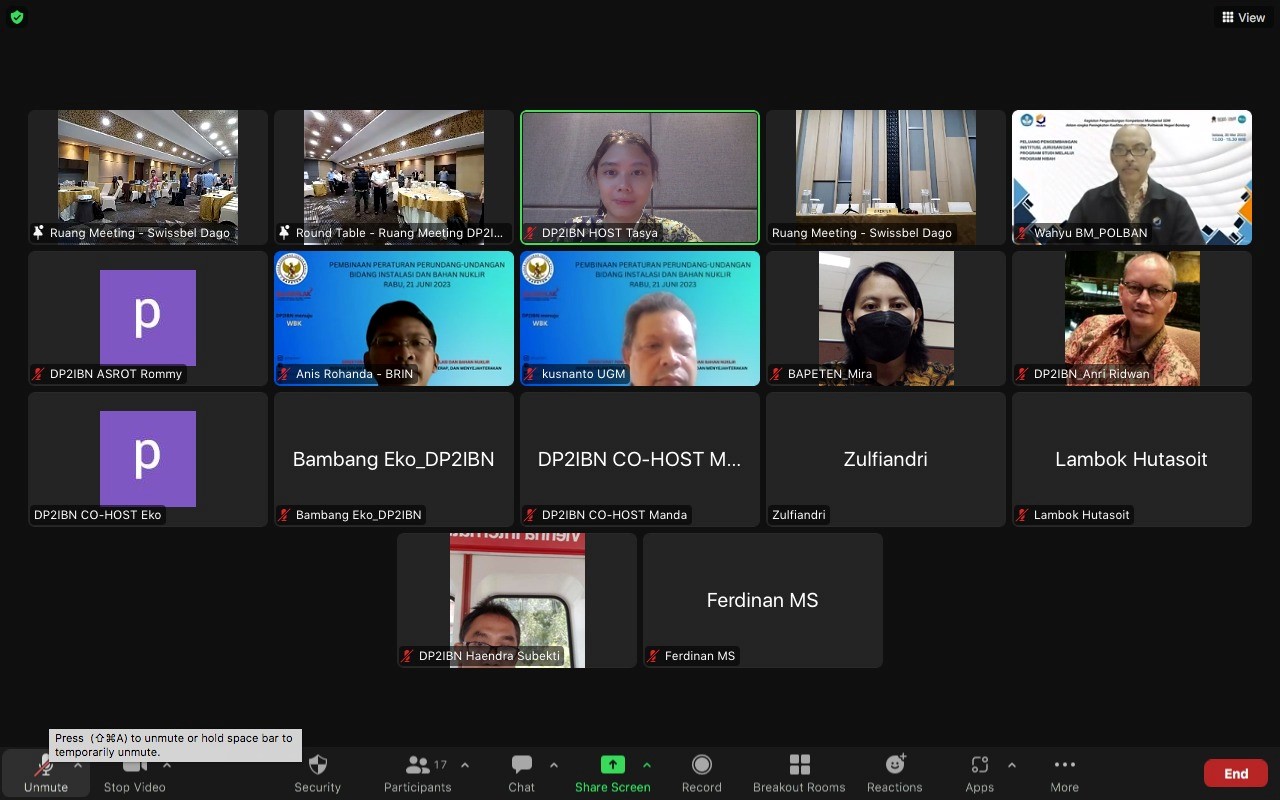The height and width of the screenshot is (800, 1280).
Task: Click the green encryption shield icon
Action: coord(17,17)
